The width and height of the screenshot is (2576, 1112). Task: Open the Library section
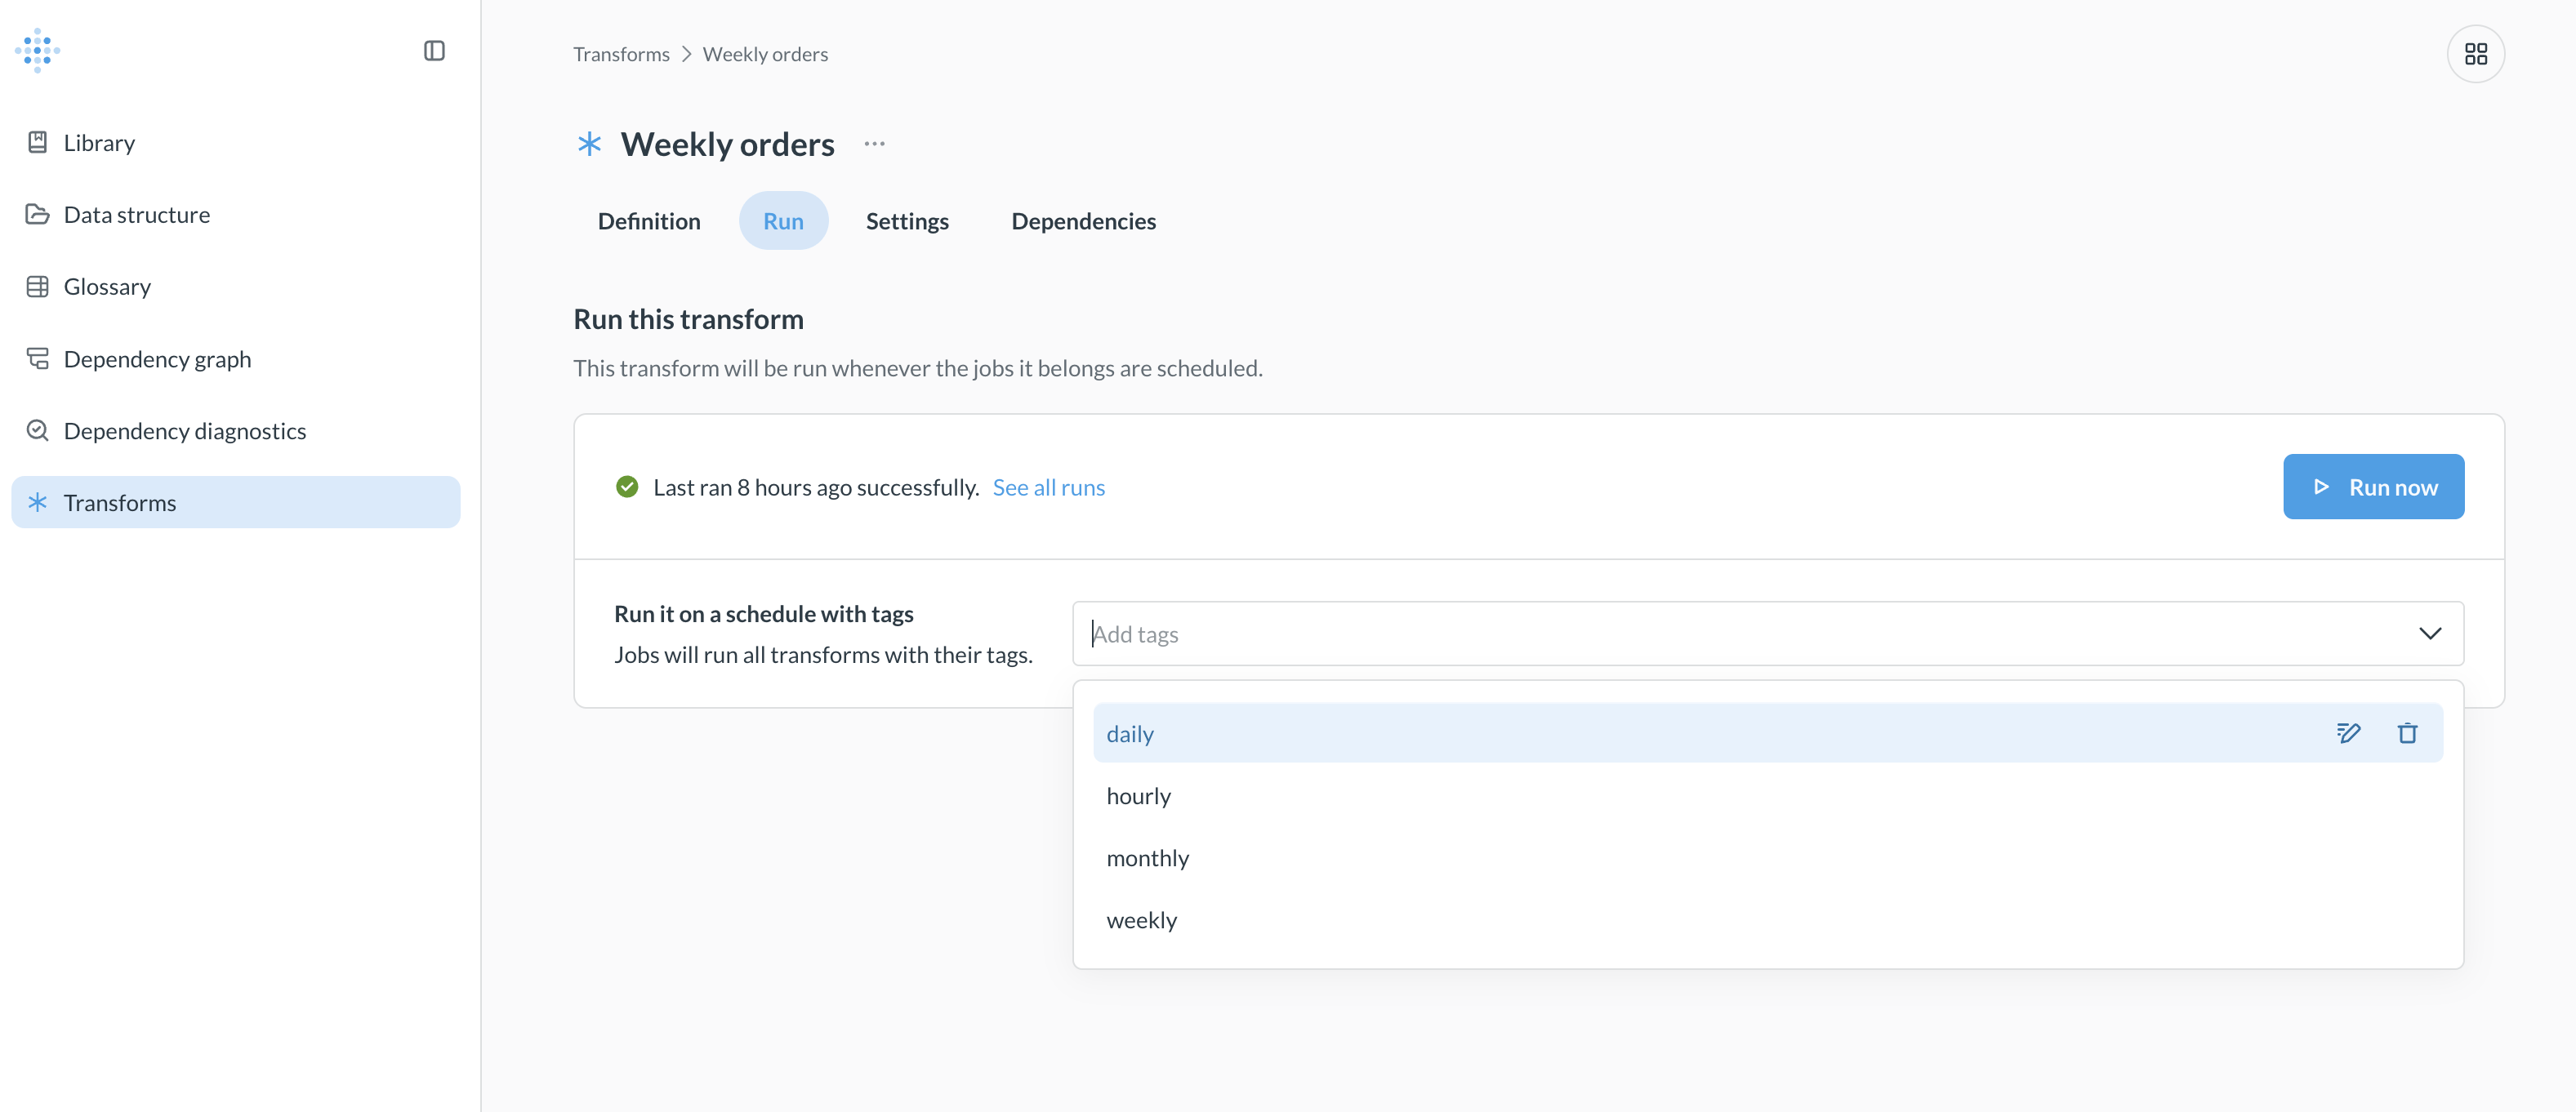[x=98, y=142]
